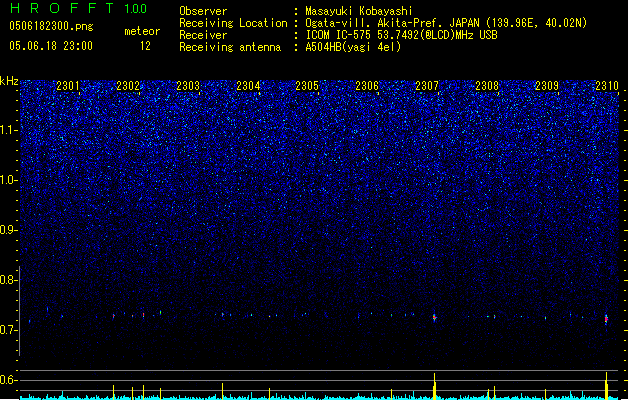Select the A504HB(yagi 4el) antenna text
The image size is (629, 400).
click(353, 47)
